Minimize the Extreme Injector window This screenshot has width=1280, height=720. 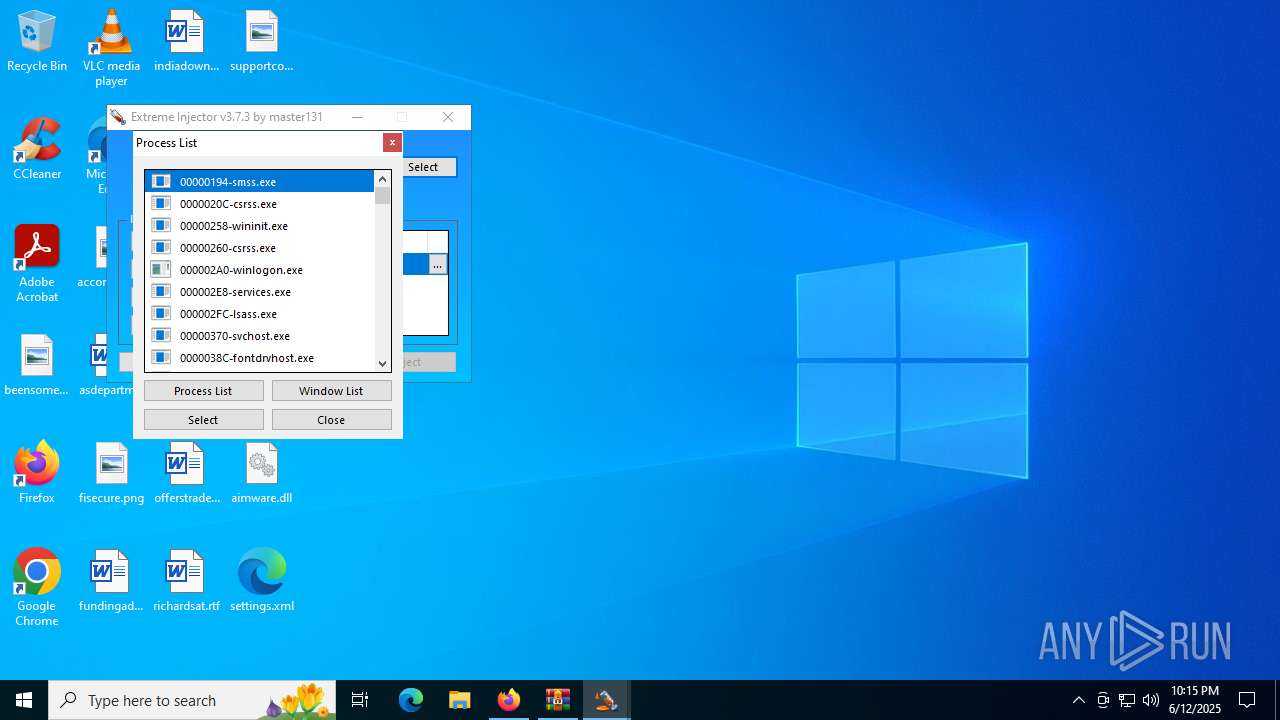click(357, 117)
